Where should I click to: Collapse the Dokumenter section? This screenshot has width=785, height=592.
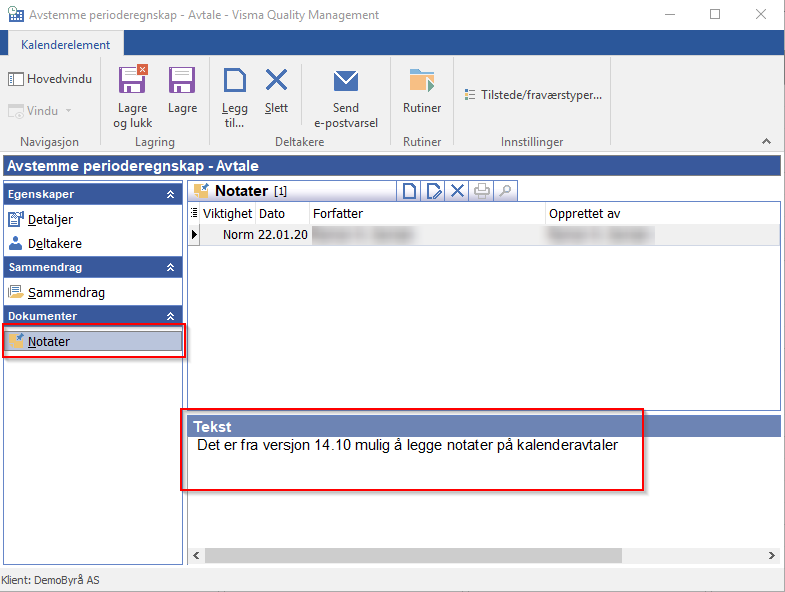click(x=170, y=316)
